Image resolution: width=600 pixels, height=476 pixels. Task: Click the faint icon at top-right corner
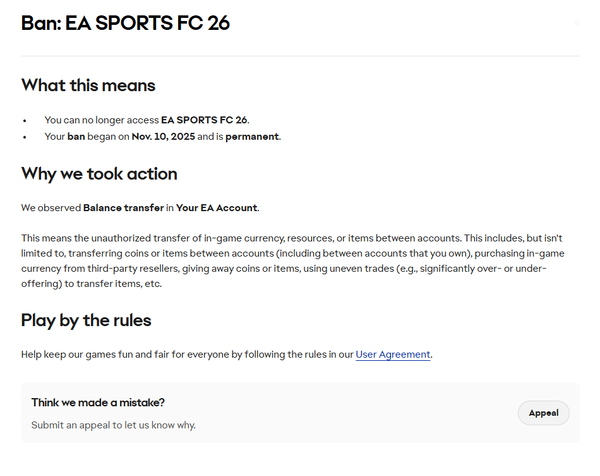click(x=577, y=22)
